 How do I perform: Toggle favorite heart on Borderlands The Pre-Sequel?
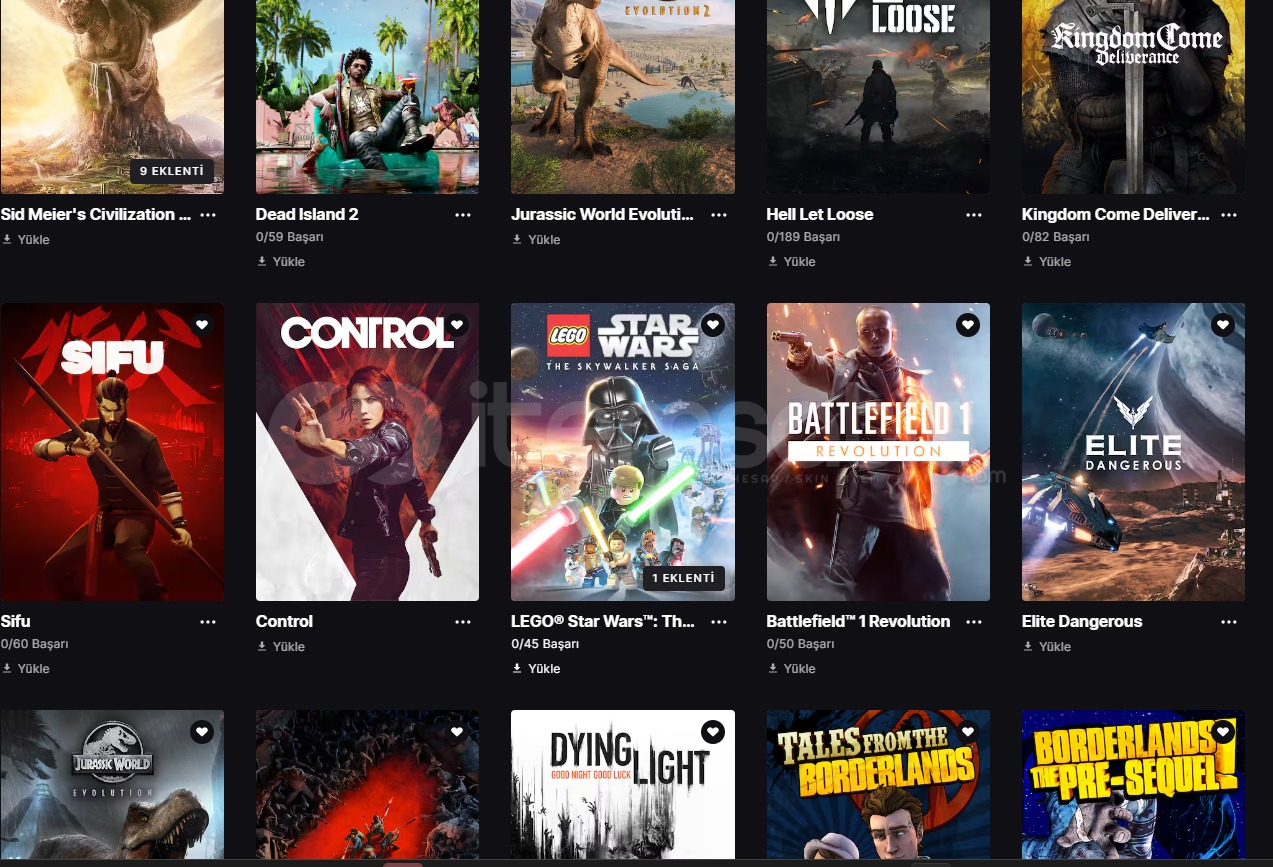[x=1223, y=732]
